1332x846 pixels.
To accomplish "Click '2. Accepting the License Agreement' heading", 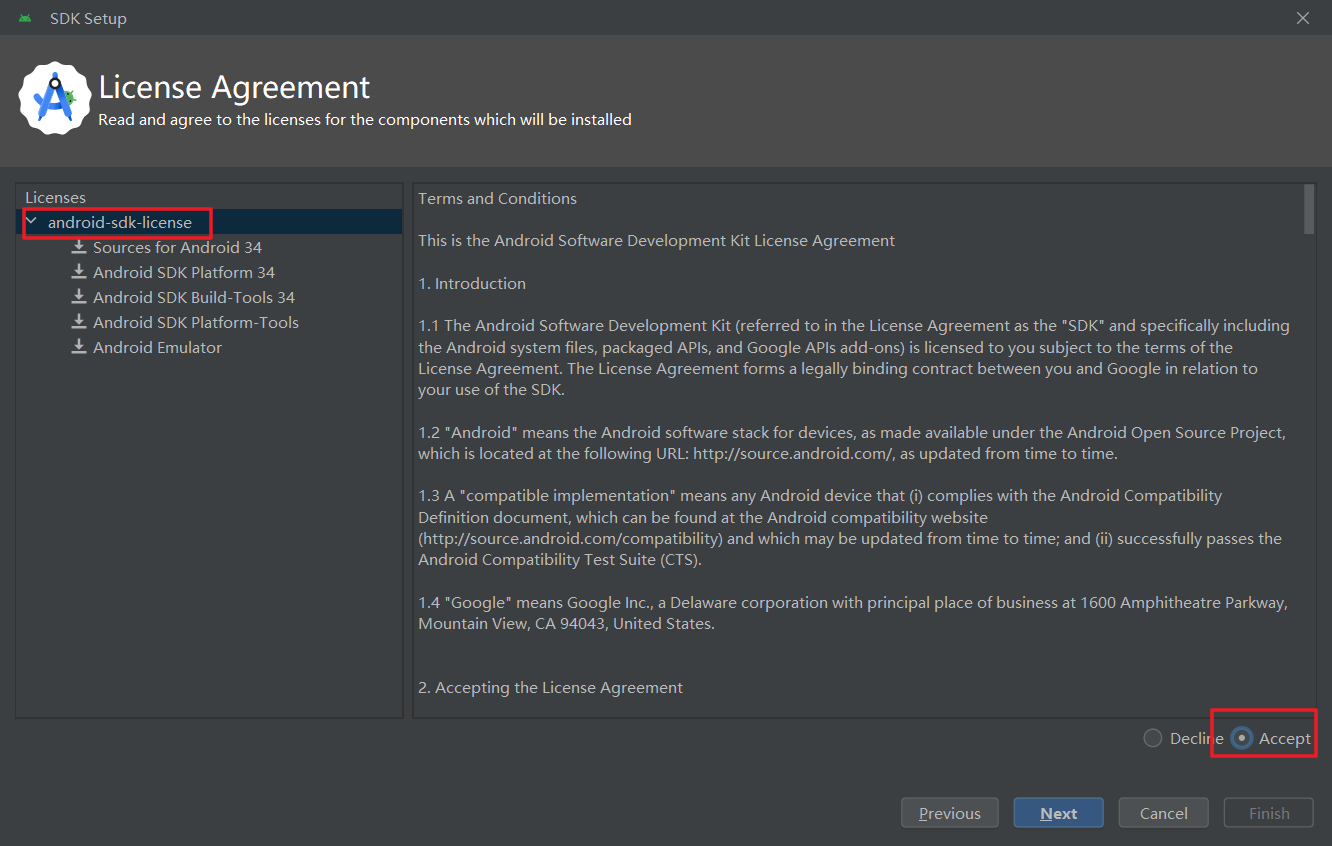I will (551, 687).
